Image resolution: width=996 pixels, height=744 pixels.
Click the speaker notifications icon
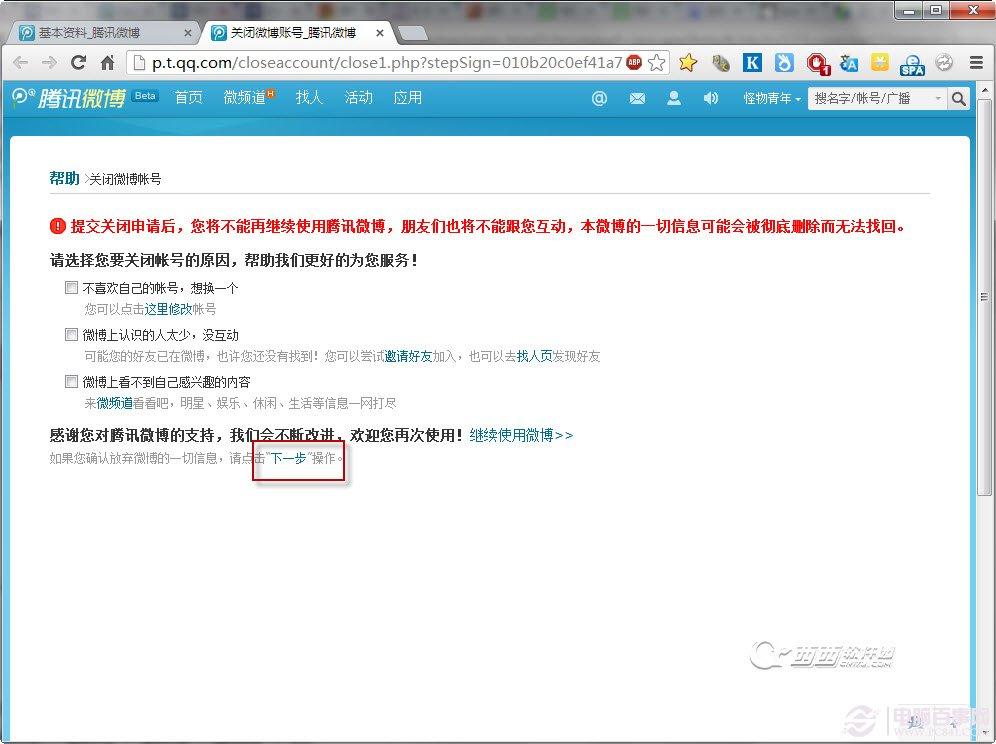point(711,98)
